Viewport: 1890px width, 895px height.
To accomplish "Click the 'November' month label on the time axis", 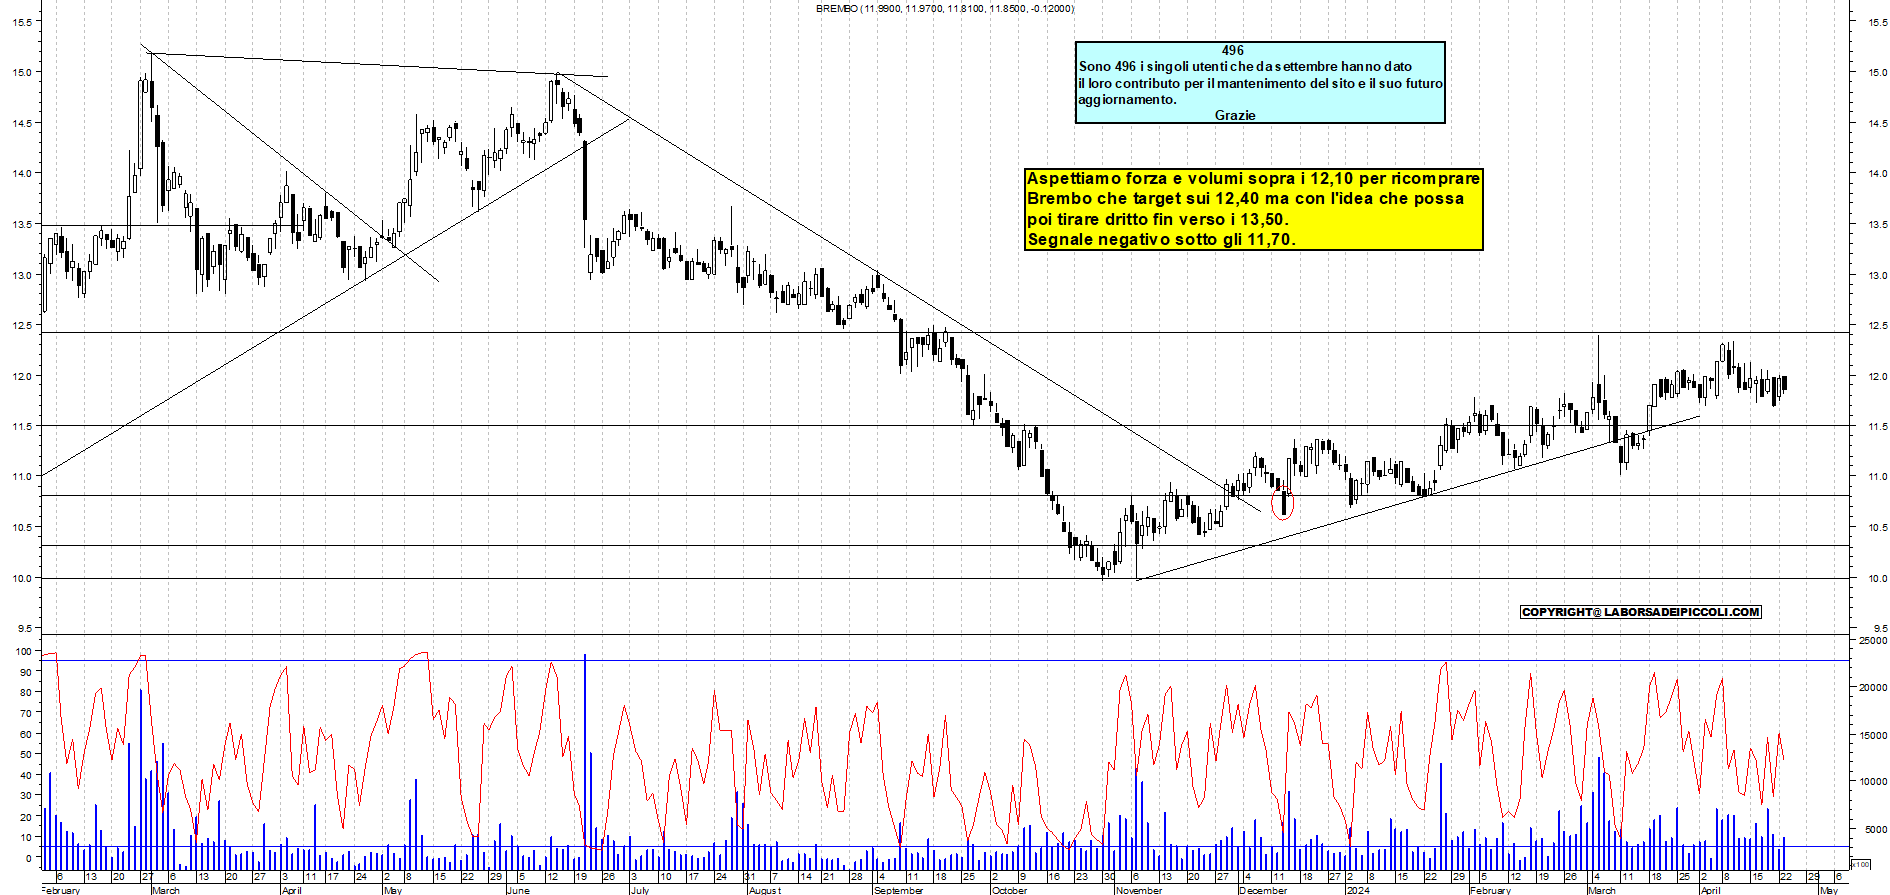I will point(1139,890).
